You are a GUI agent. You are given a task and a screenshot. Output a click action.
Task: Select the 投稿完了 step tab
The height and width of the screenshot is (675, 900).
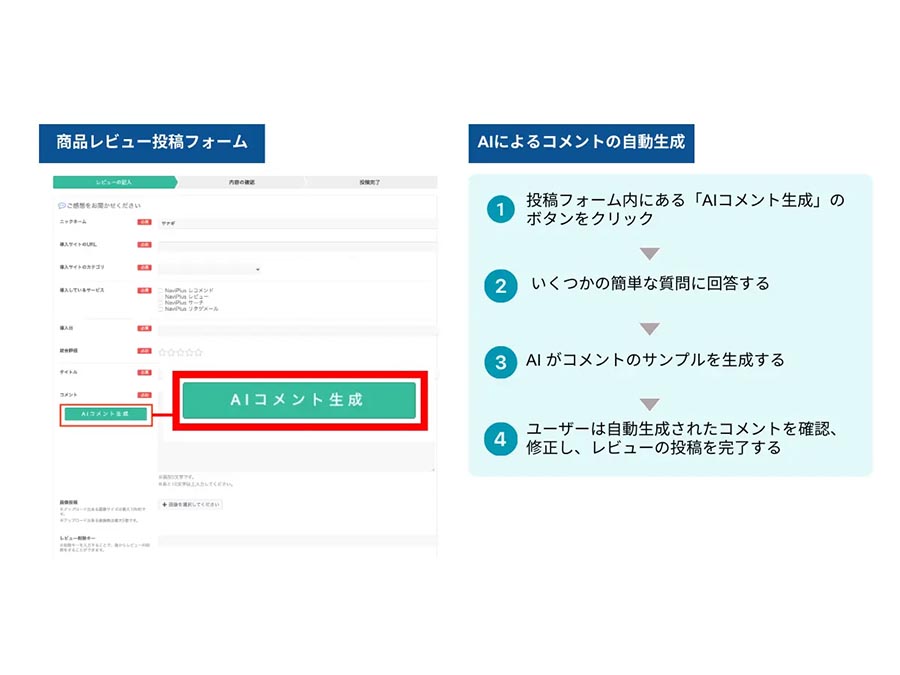pyautogui.click(x=370, y=182)
